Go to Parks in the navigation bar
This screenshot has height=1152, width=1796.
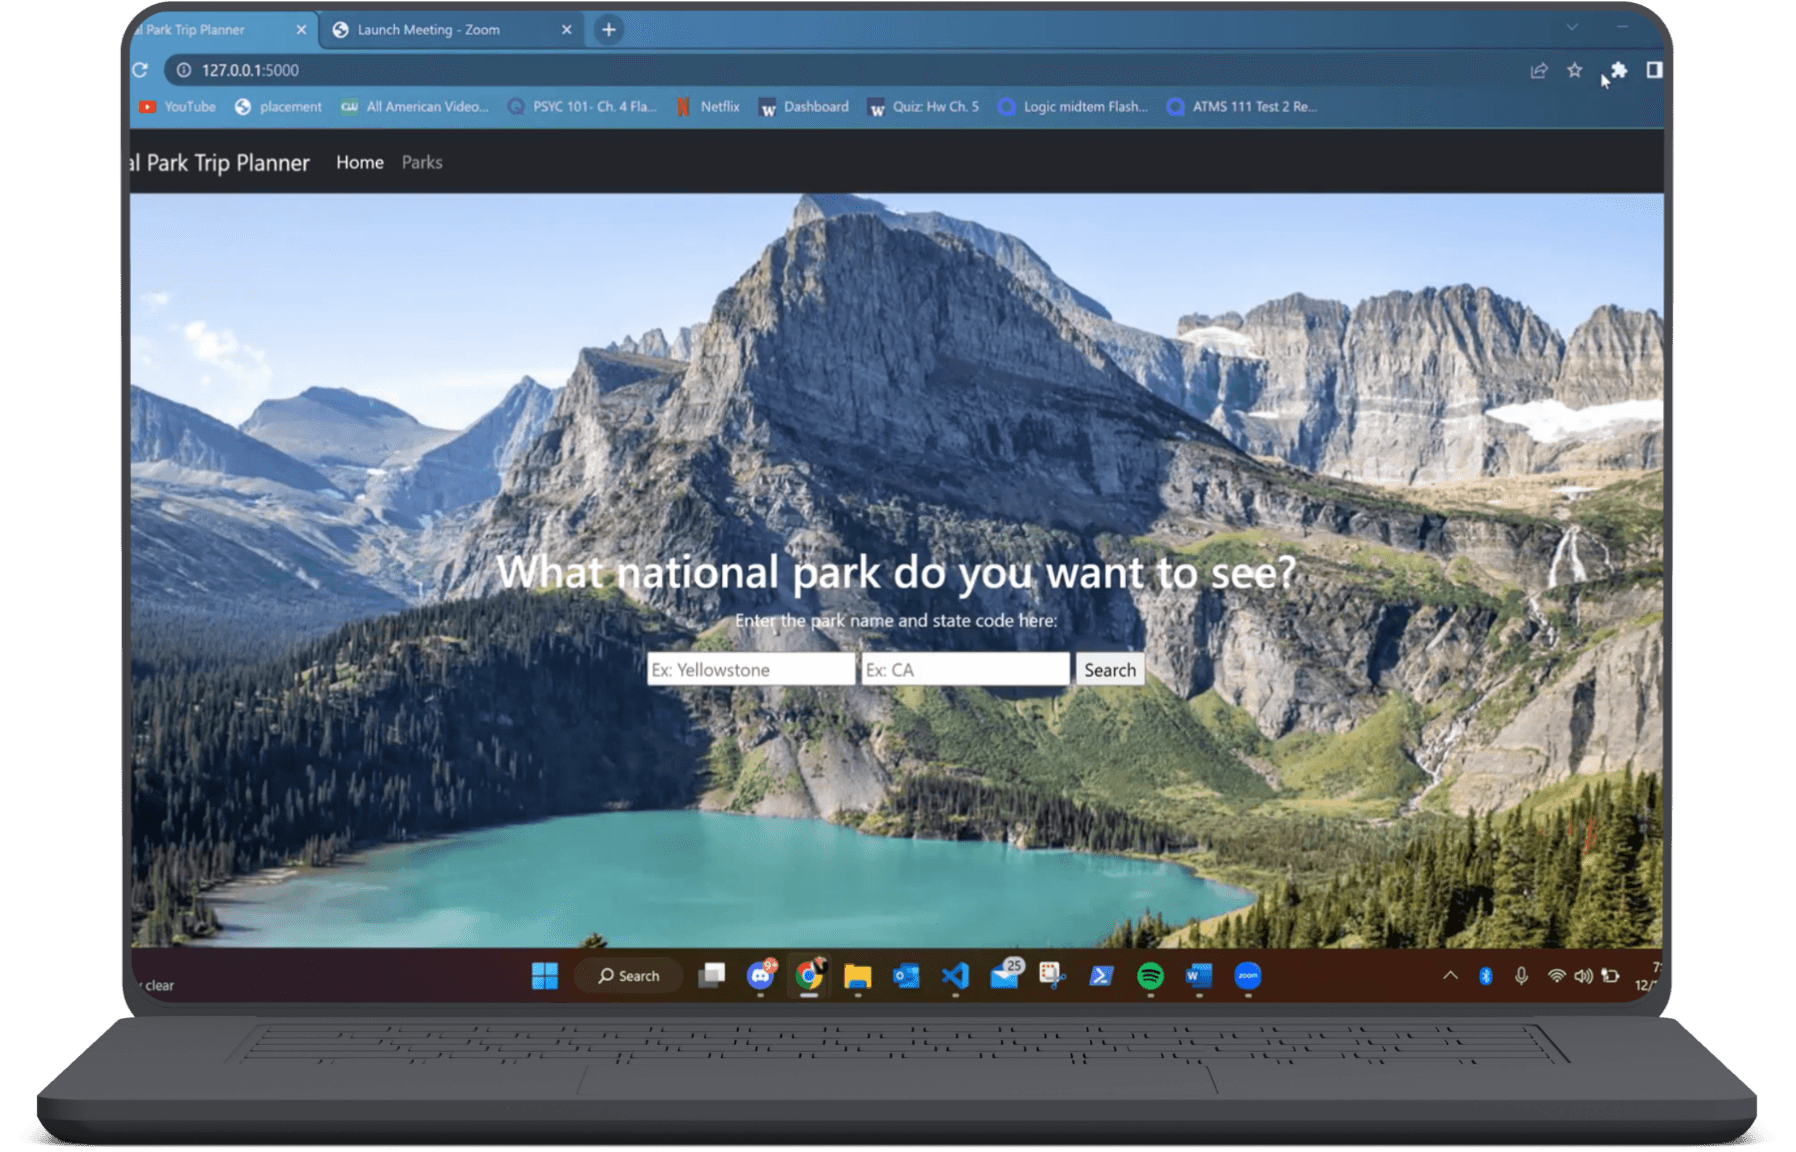click(422, 162)
